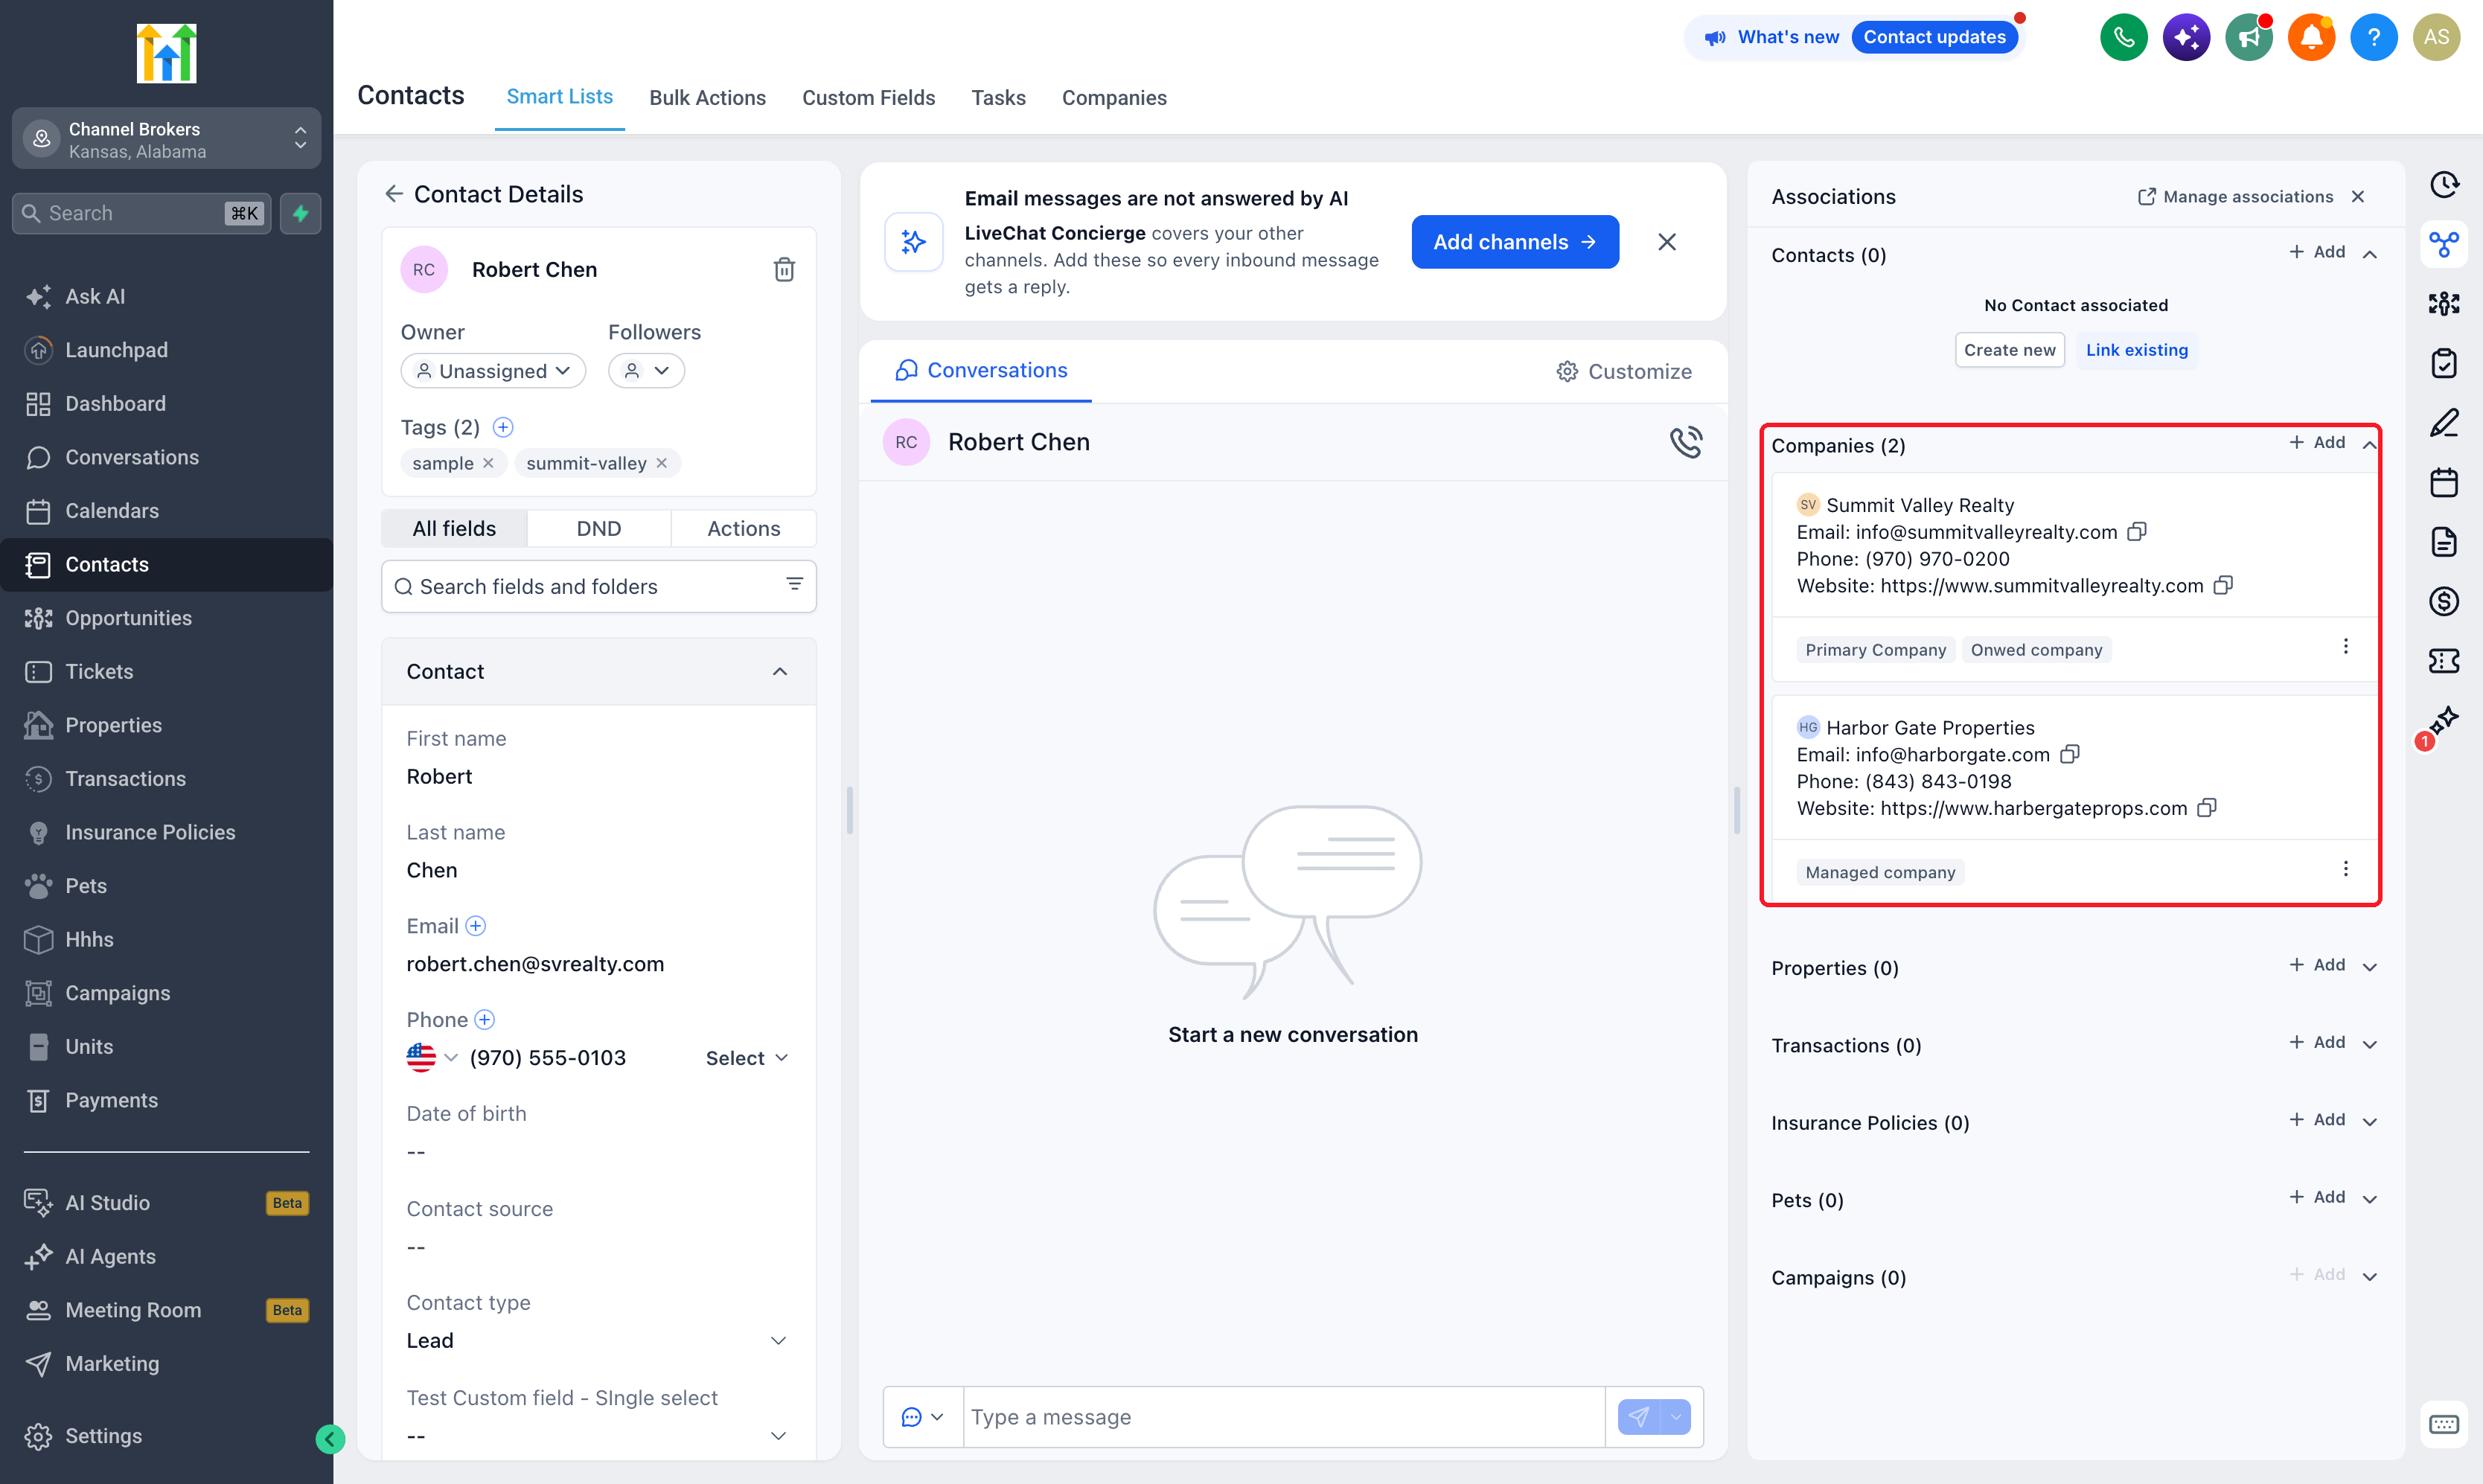
Task: Copy Summit Valley Realty email address
Action: (2137, 532)
